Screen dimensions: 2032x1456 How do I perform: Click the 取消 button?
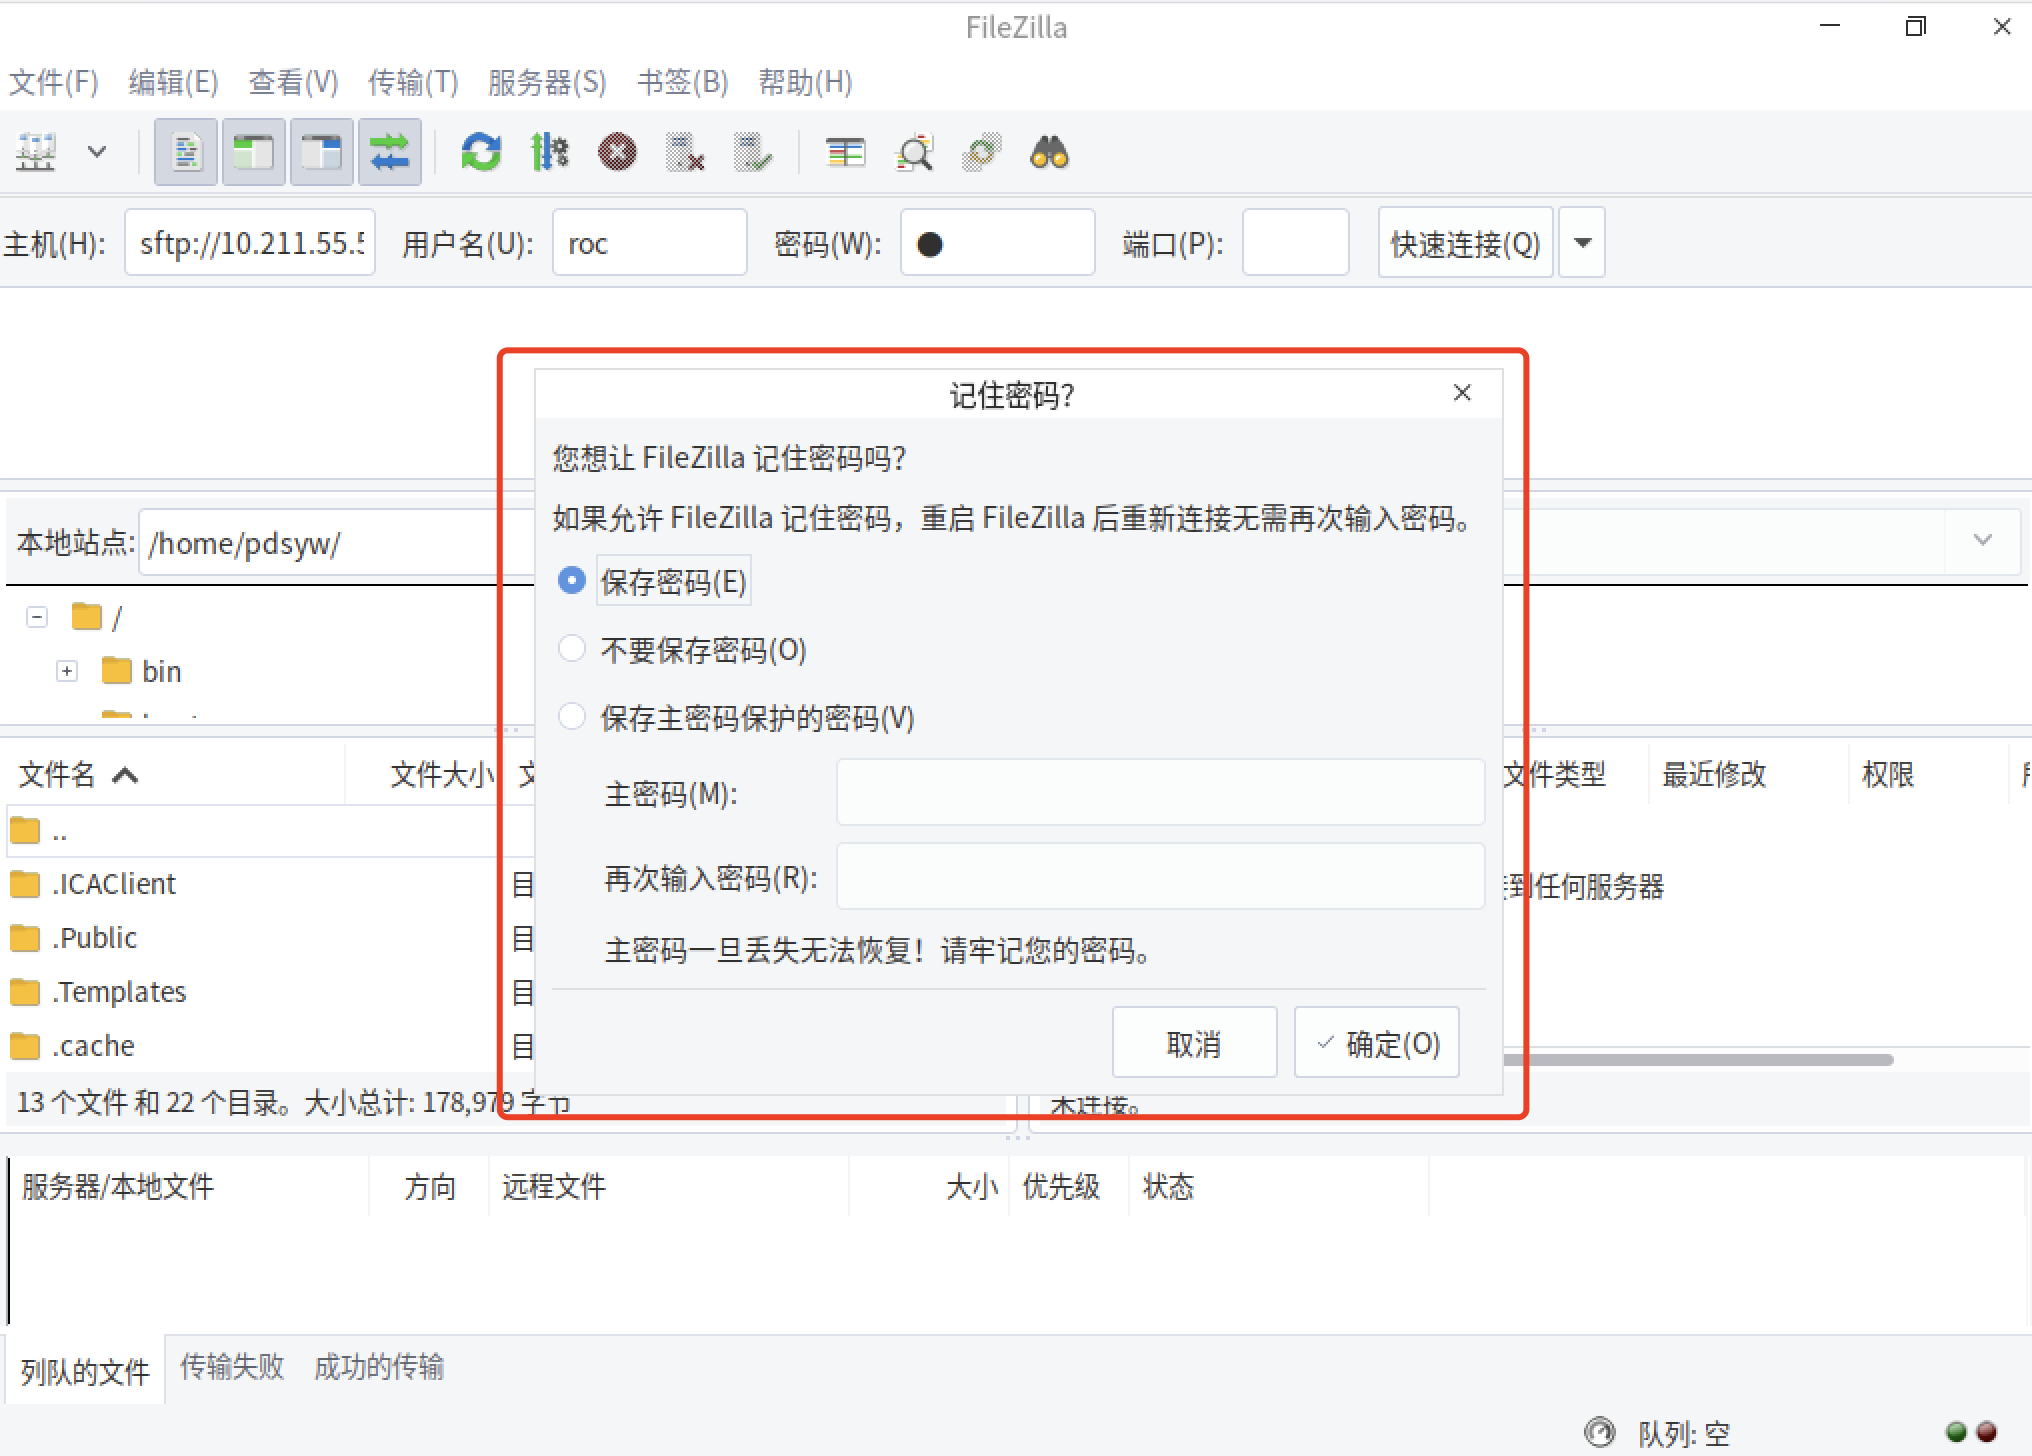[1194, 1043]
